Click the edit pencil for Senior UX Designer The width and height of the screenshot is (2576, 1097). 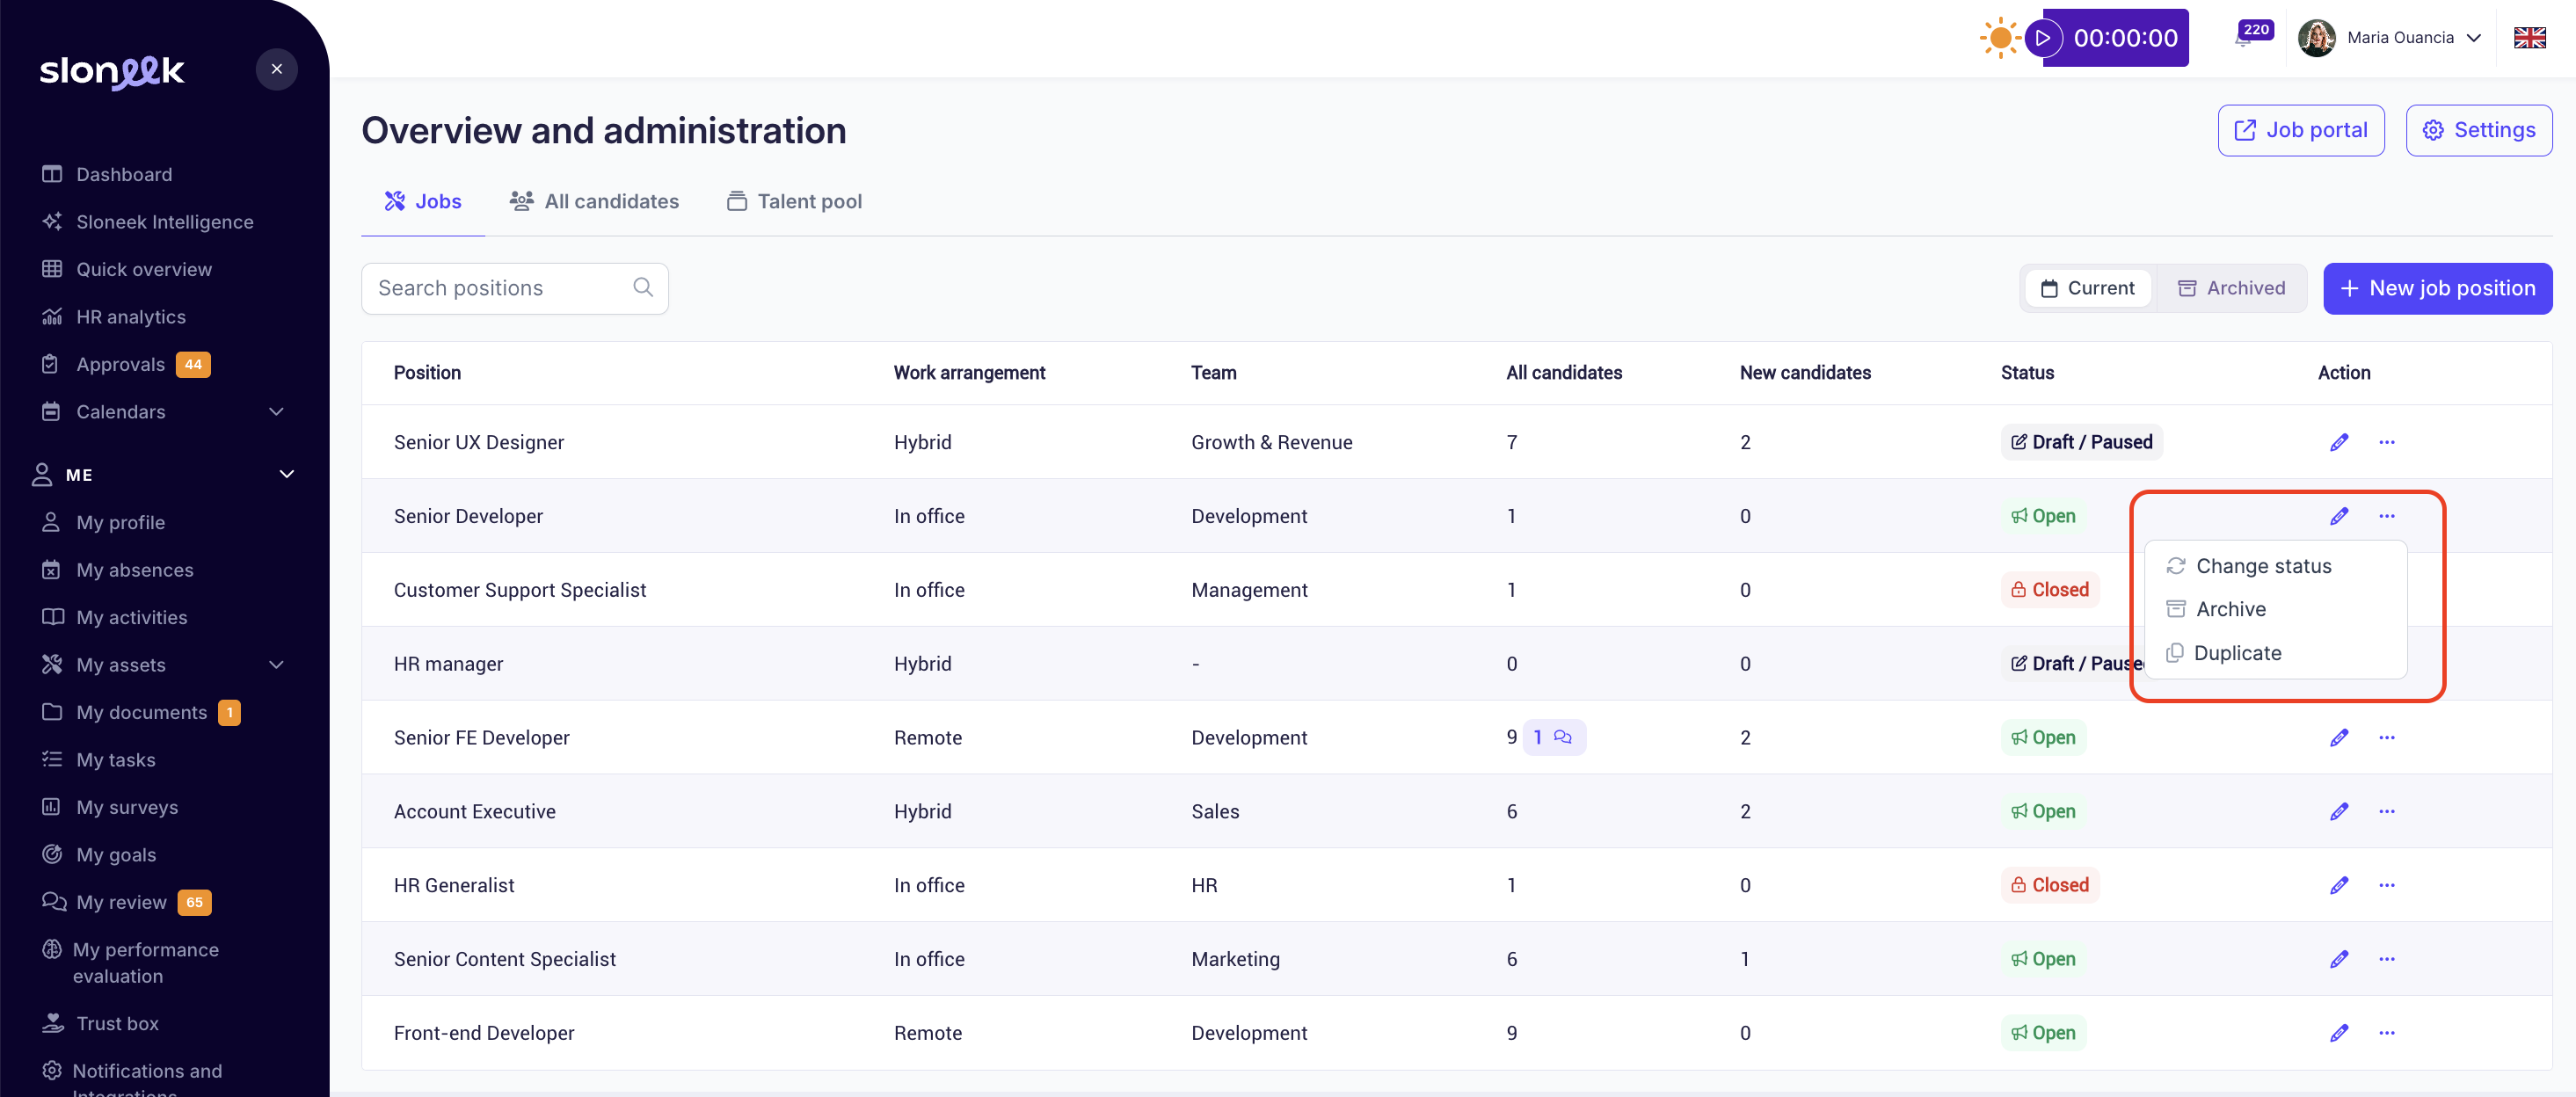click(2338, 442)
